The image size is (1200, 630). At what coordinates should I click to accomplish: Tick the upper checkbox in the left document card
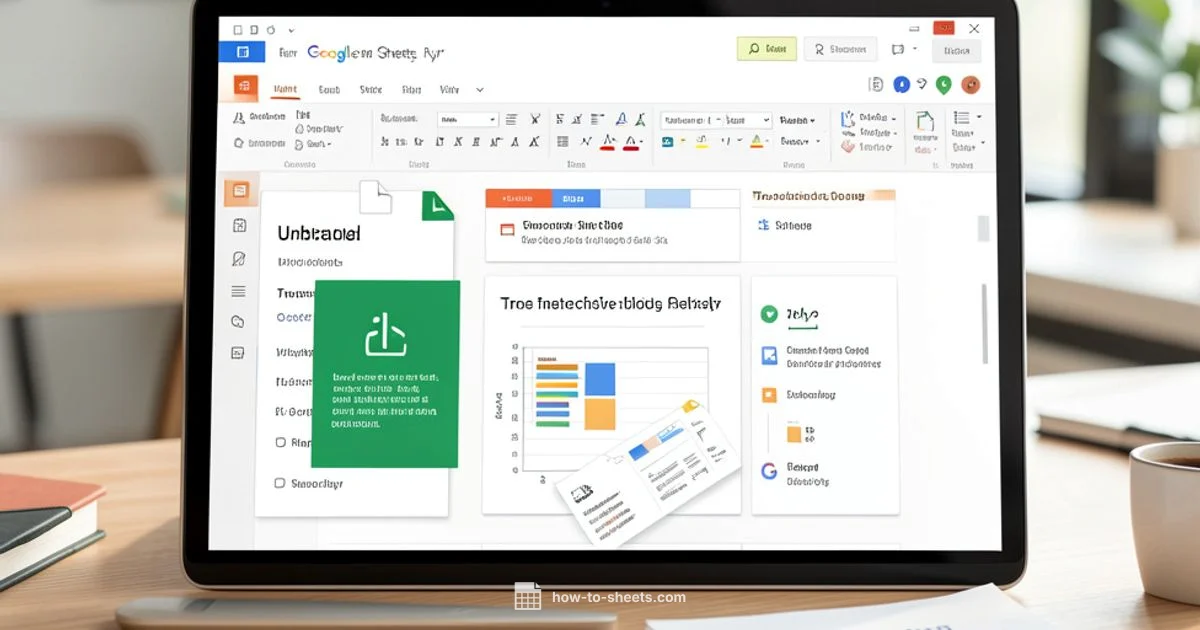[x=280, y=442]
